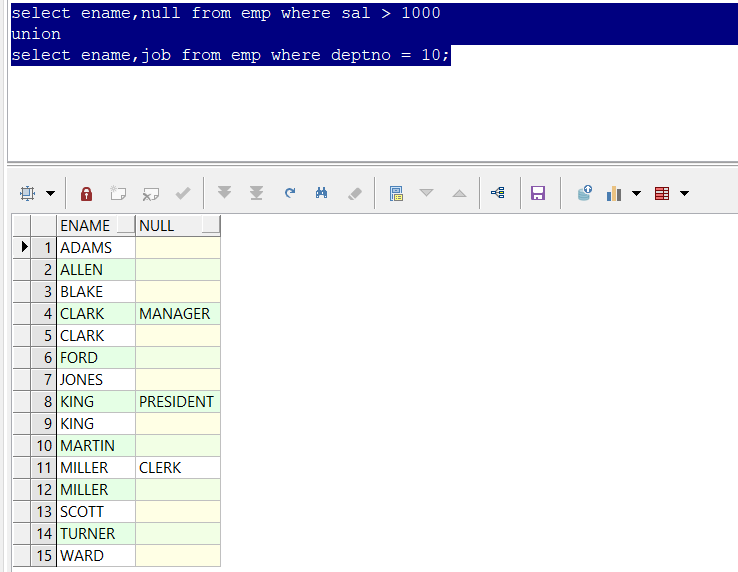Viewport: 738px width, 572px height.
Task: Click empty NULL cell in ADAMS row
Action: click(x=178, y=248)
